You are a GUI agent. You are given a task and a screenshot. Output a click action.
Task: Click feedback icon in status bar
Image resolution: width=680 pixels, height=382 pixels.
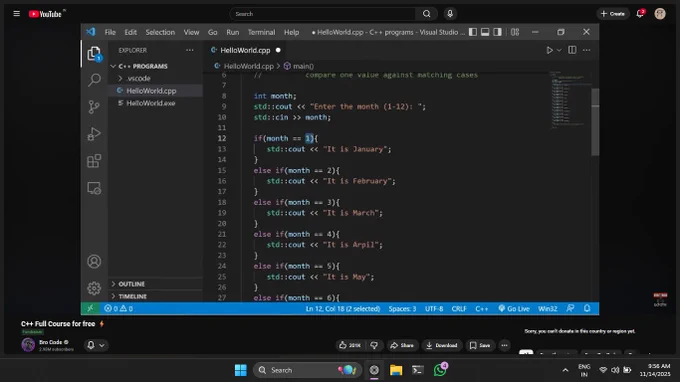coord(570,308)
